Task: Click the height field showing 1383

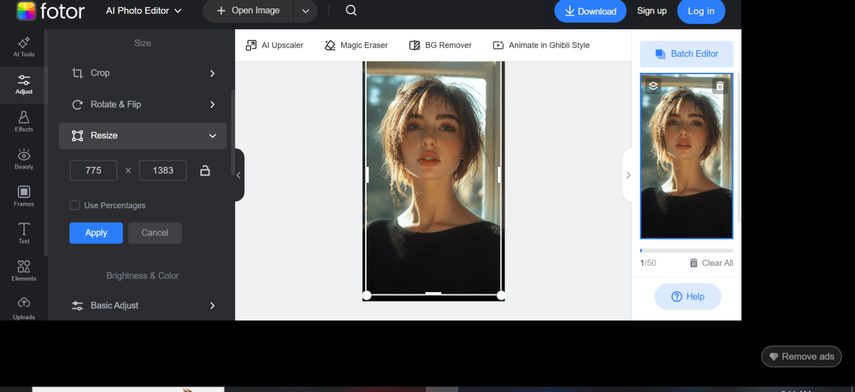Action: 163,171
